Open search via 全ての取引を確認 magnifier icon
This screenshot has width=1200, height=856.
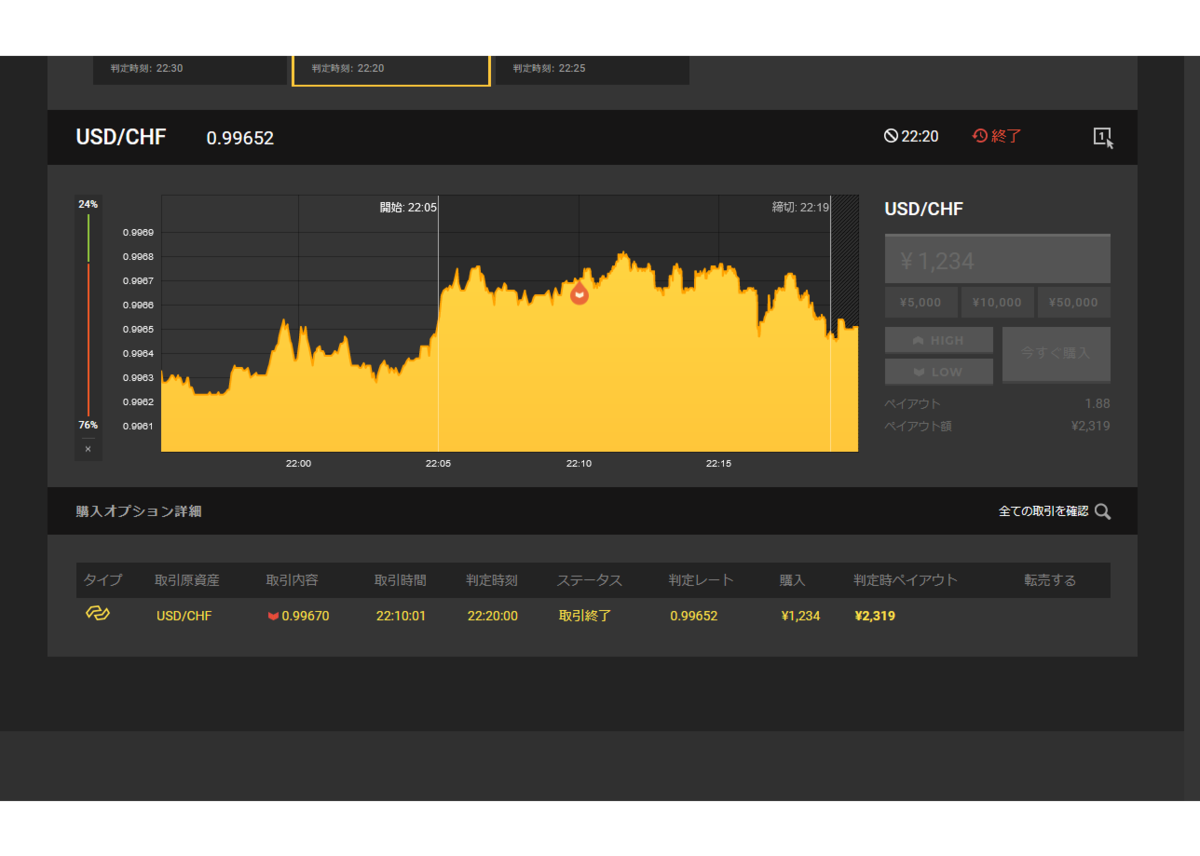[x=1103, y=511]
